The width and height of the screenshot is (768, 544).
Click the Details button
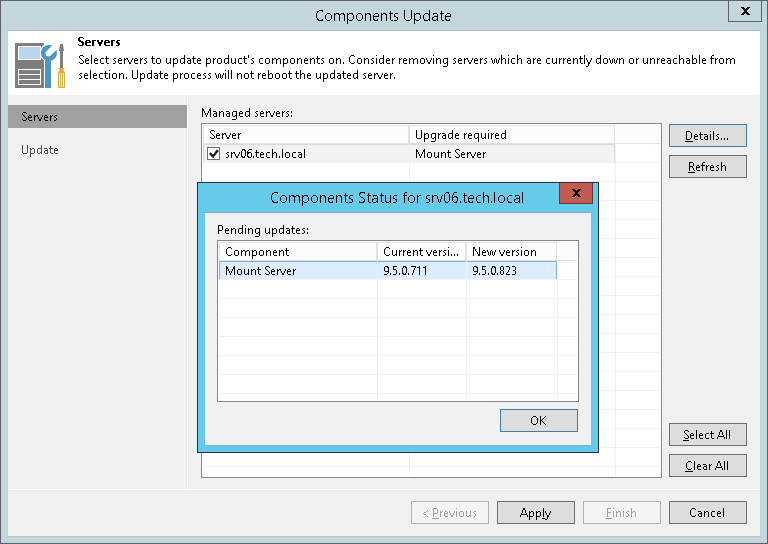click(x=707, y=135)
